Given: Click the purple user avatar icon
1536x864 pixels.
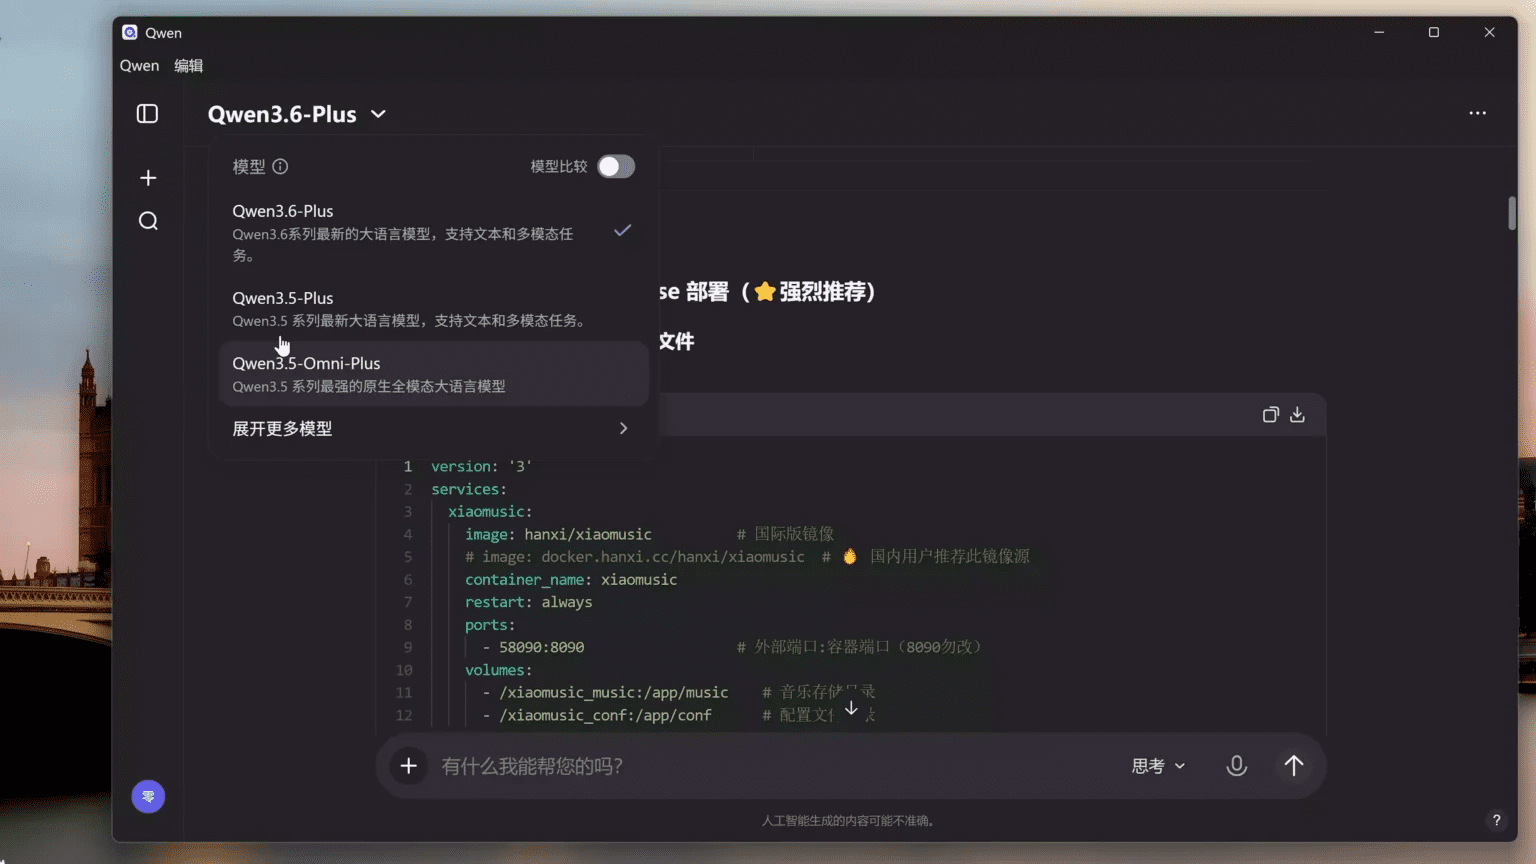Looking at the screenshot, I should (148, 796).
